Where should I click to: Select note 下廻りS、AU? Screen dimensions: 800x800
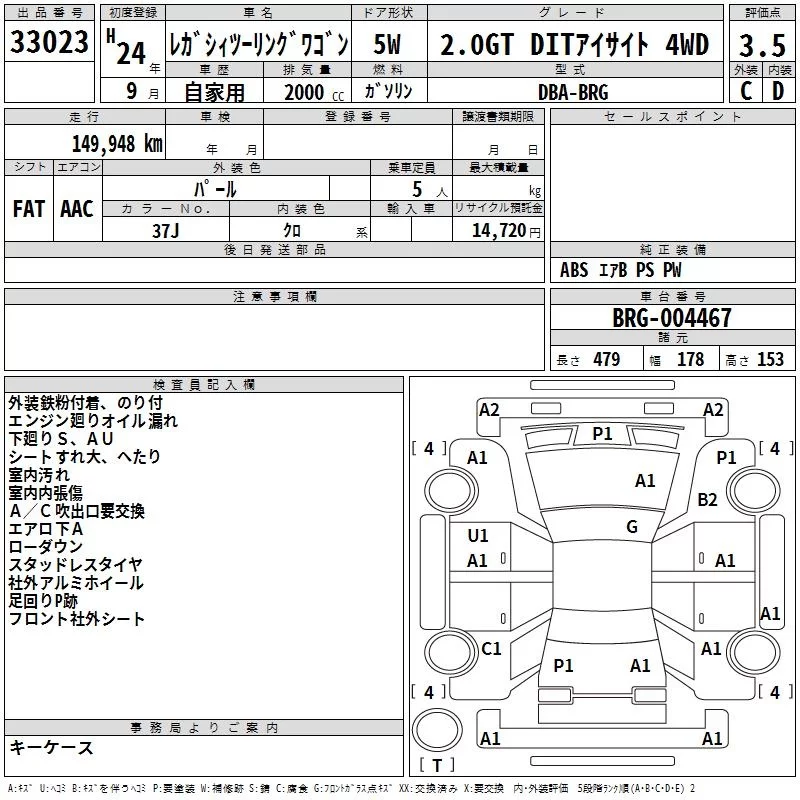pyautogui.click(x=61, y=439)
